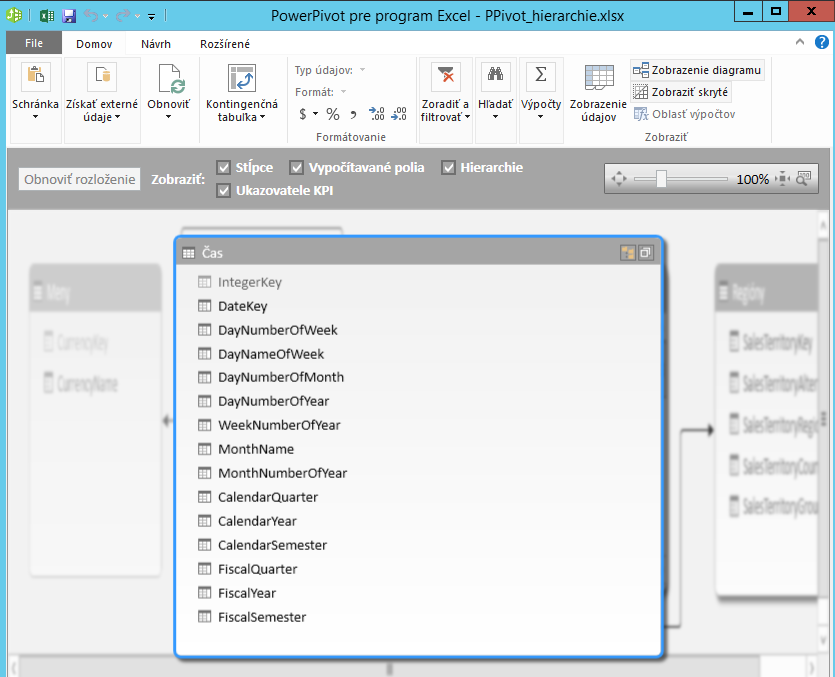
Task: Click the Obnoviť rozloženie button
Action: pyautogui.click(x=79, y=179)
